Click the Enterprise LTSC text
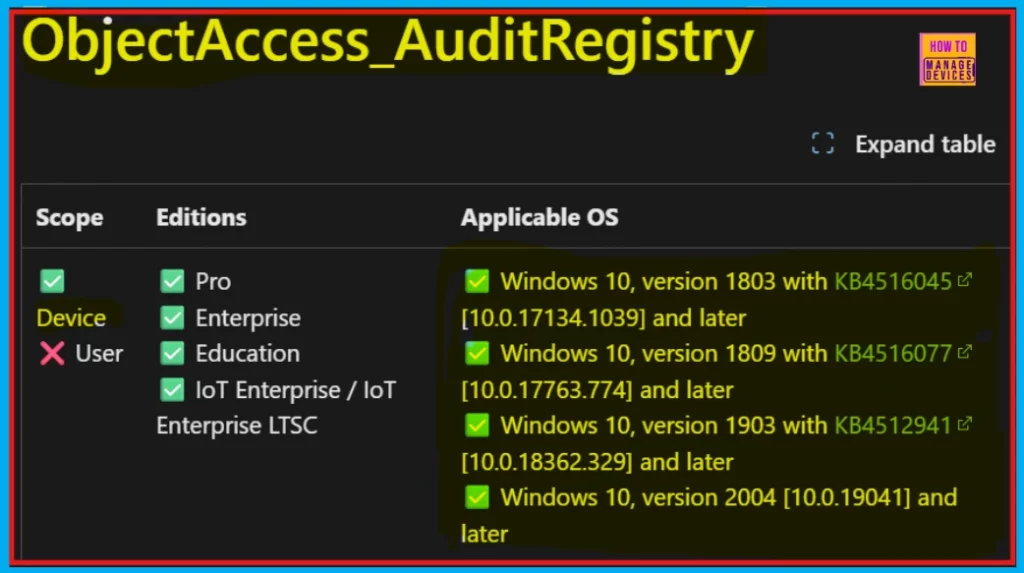The height and width of the screenshot is (573, 1024). 237,426
